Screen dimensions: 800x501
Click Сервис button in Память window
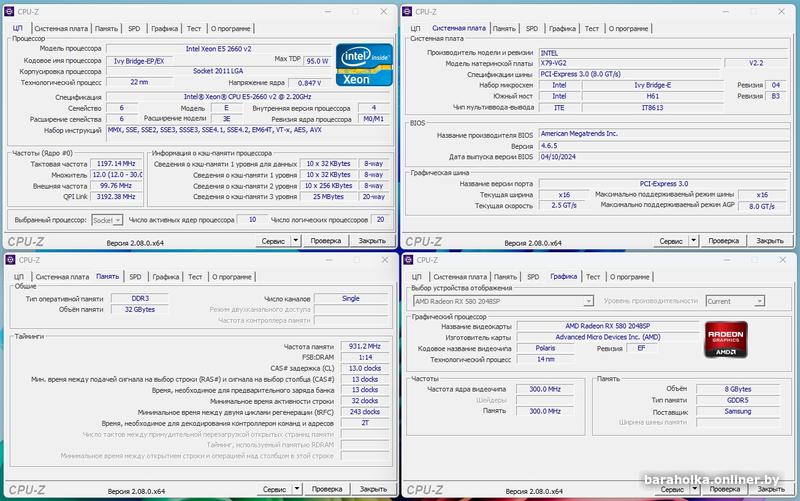(274, 489)
